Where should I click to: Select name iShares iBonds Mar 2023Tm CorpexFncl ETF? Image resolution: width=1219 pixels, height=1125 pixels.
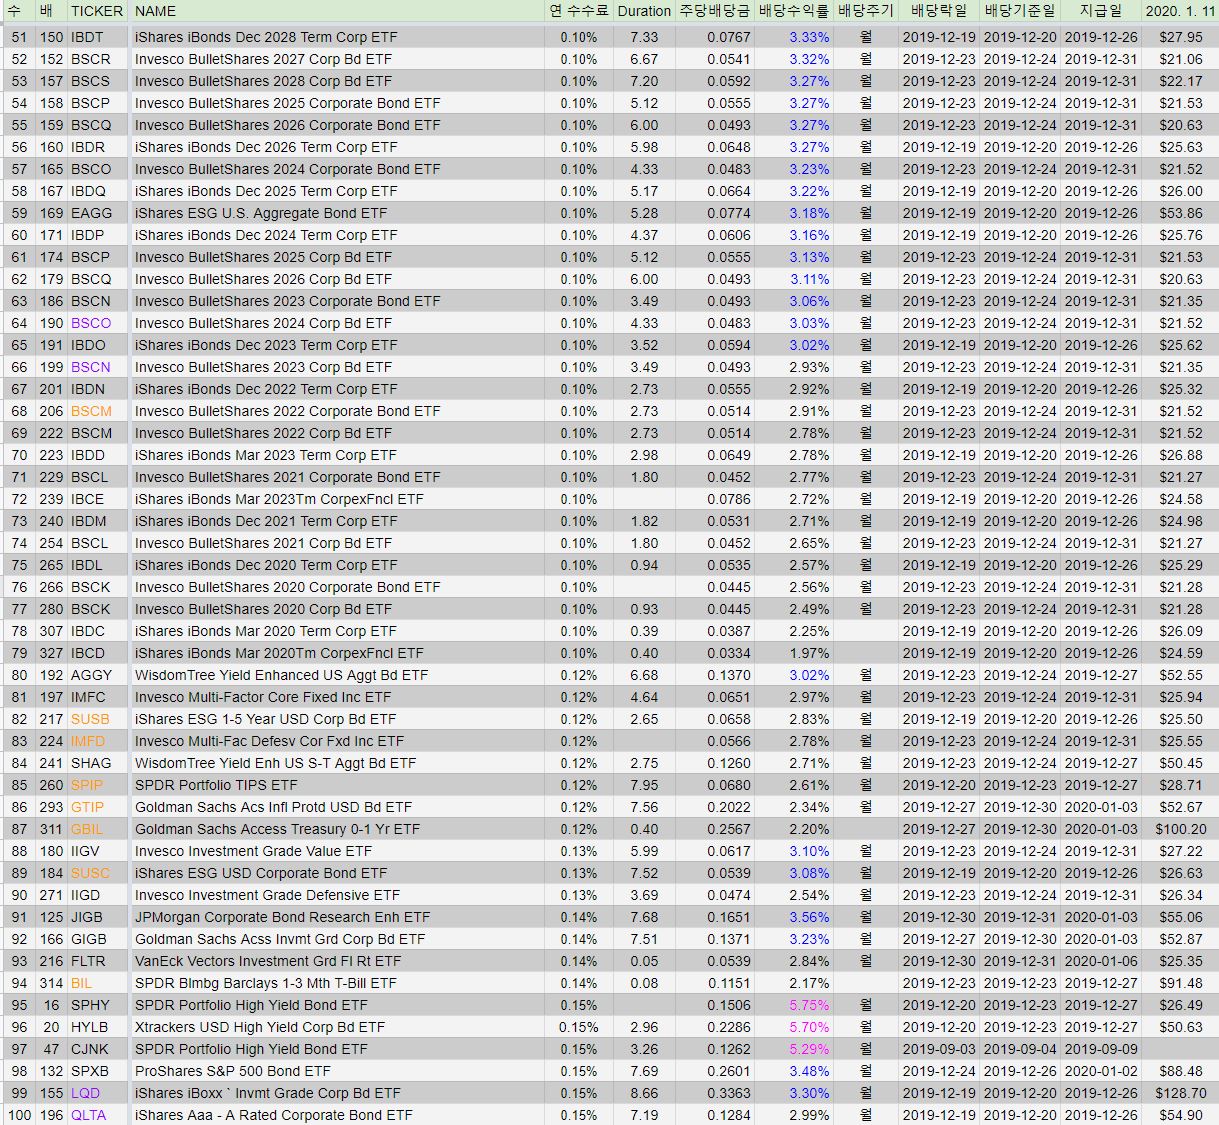coord(279,499)
